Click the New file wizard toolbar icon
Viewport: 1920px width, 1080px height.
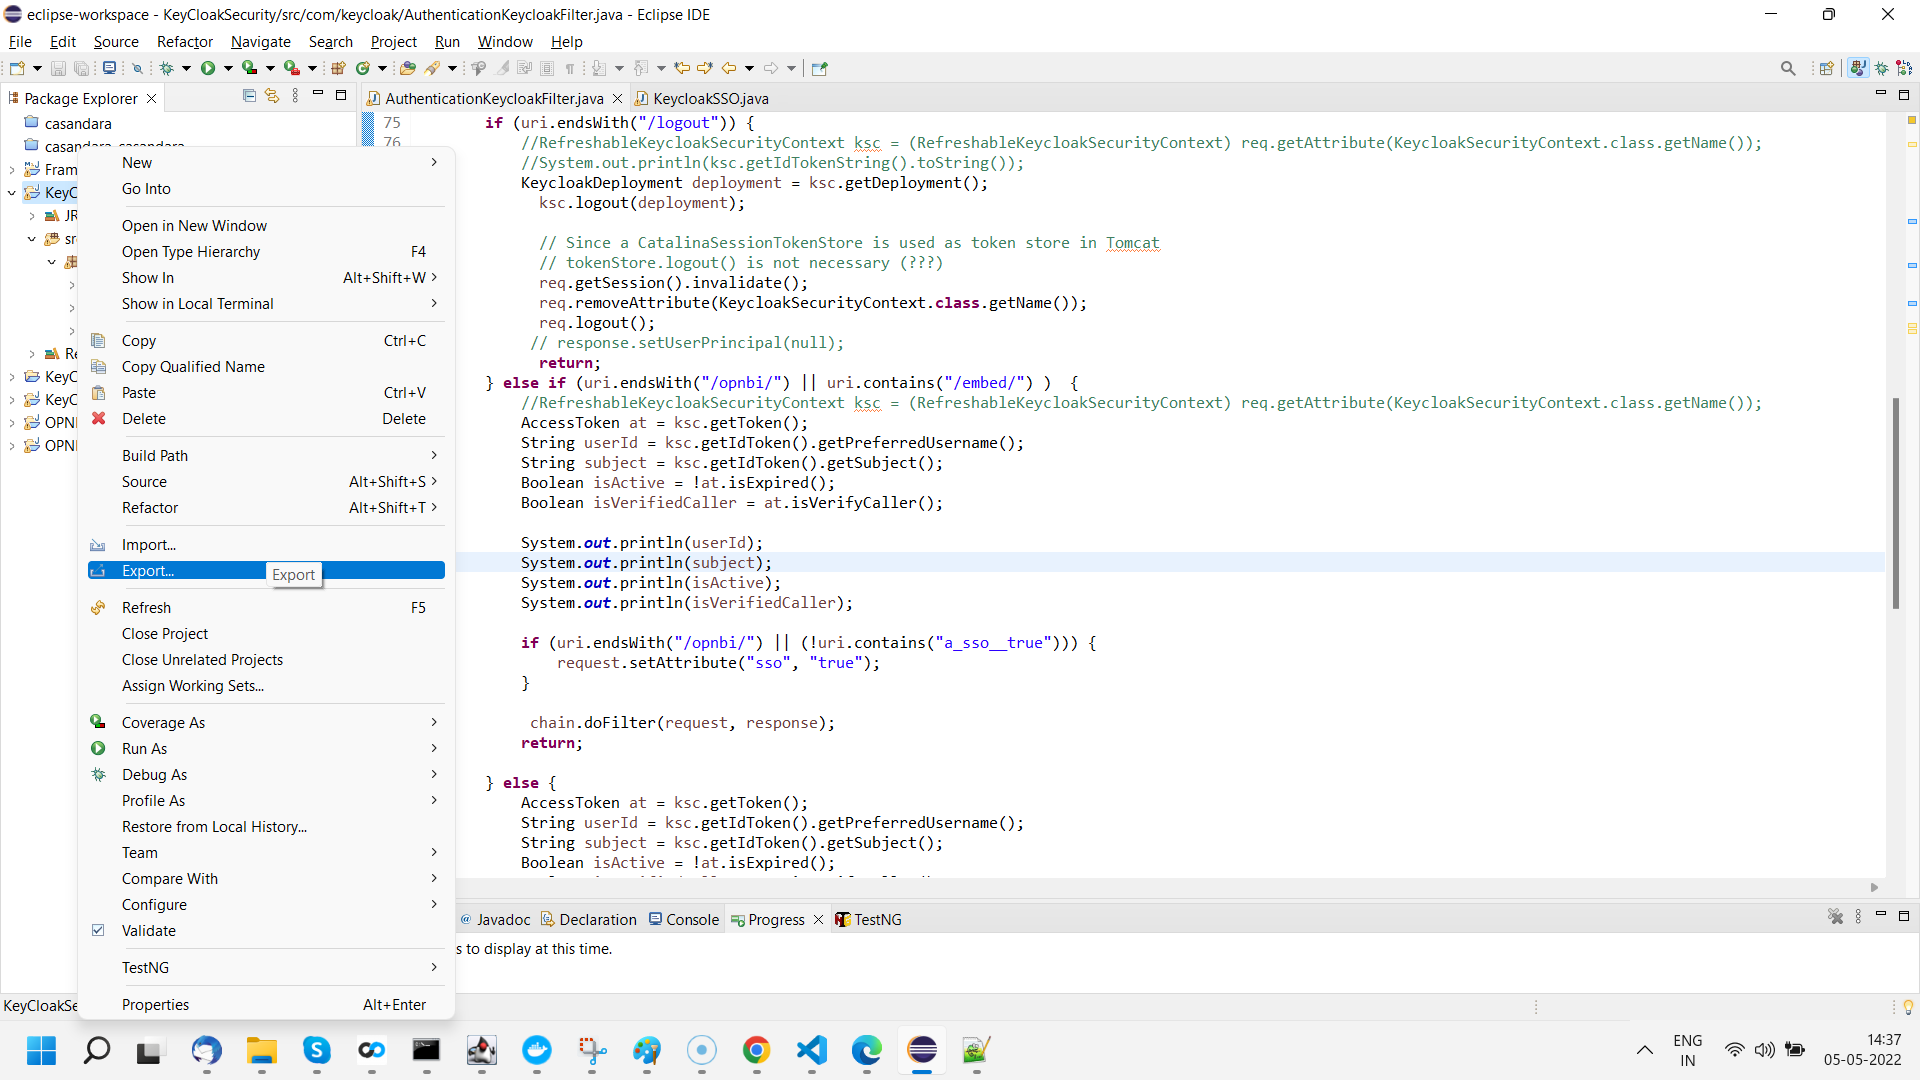[17, 68]
